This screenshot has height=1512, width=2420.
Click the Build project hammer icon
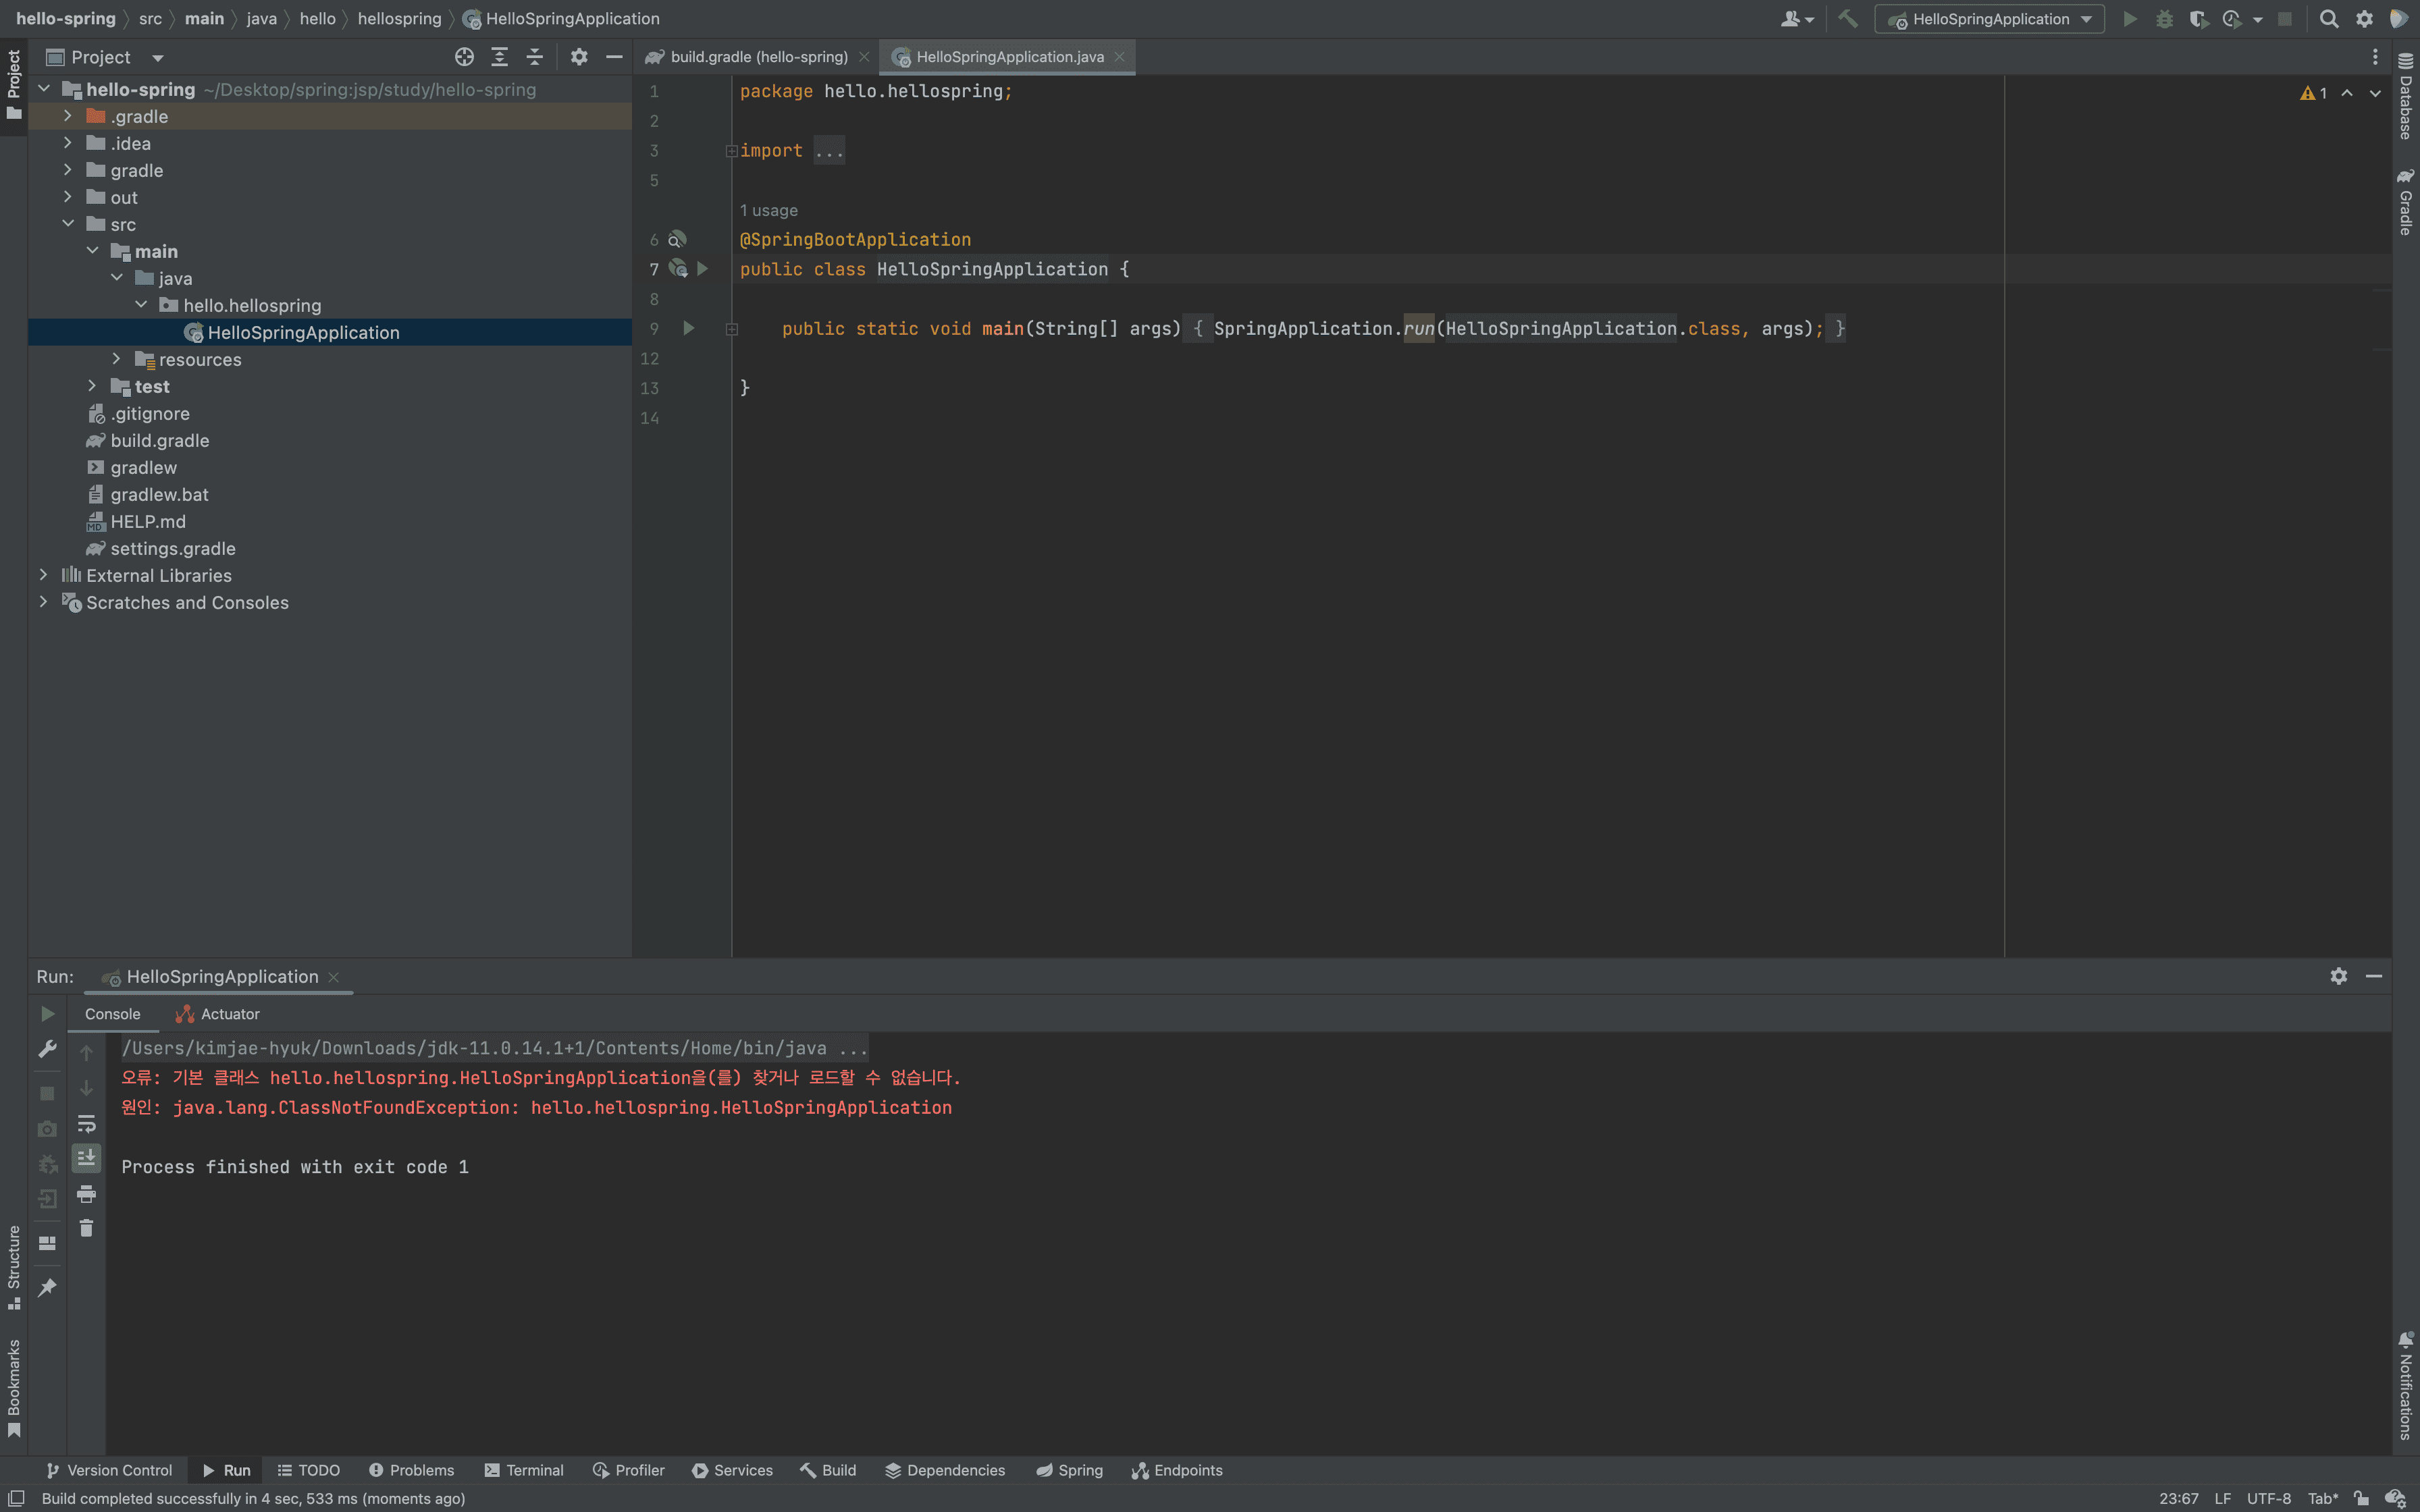[x=1848, y=19]
